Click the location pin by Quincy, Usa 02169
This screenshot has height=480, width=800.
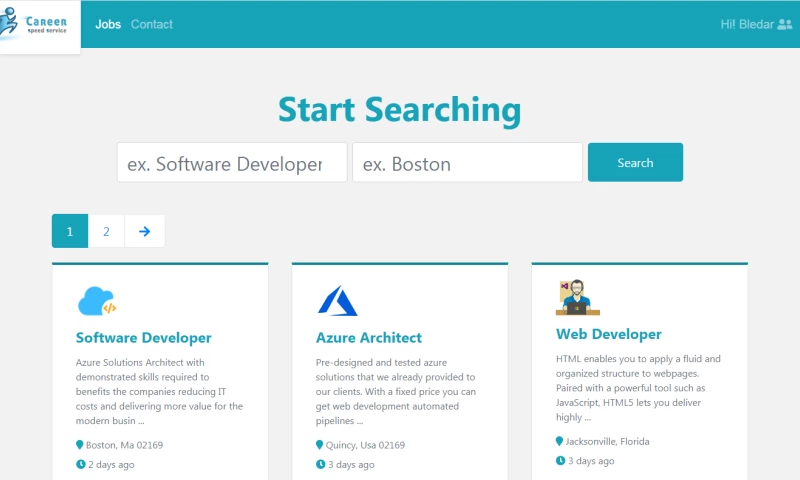tap(319, 445)
